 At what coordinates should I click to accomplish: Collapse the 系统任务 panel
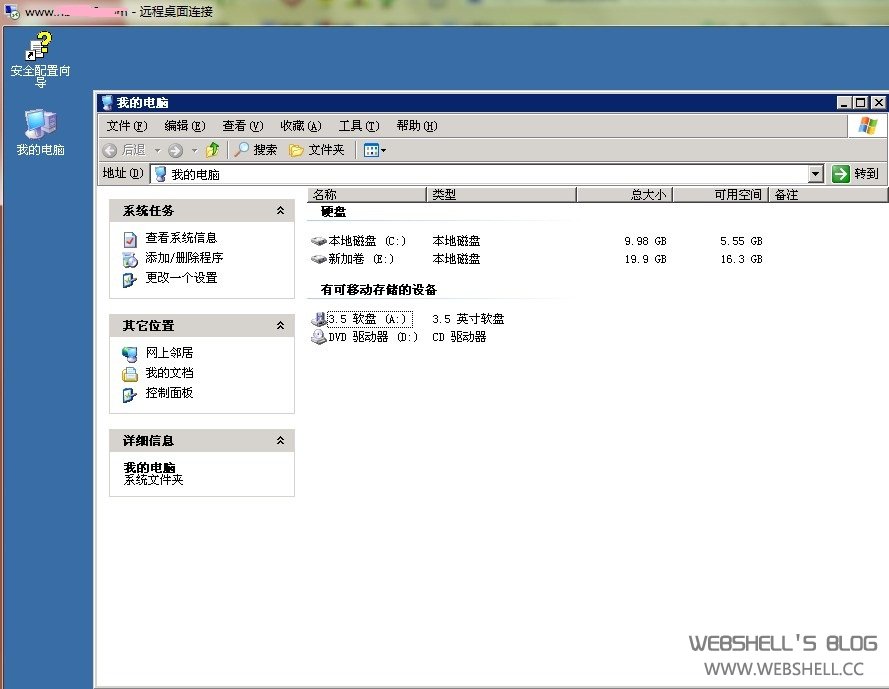[x=280, y=210]
